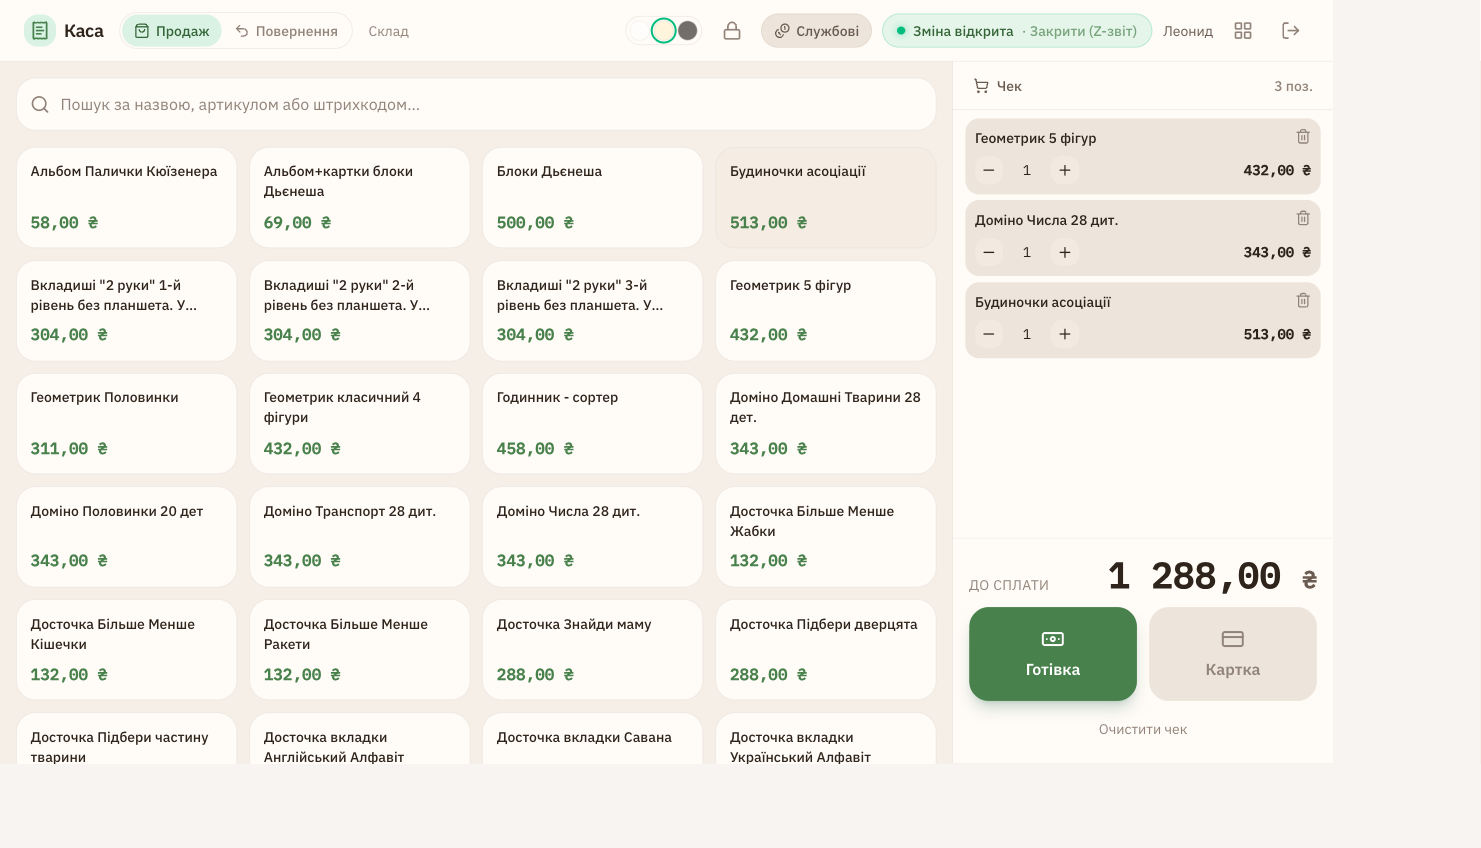Viewport: 1481px width, 848px height.
Task: Add Вкладиші "2 руки" 3-й рівень product
Action: [593, 311]
